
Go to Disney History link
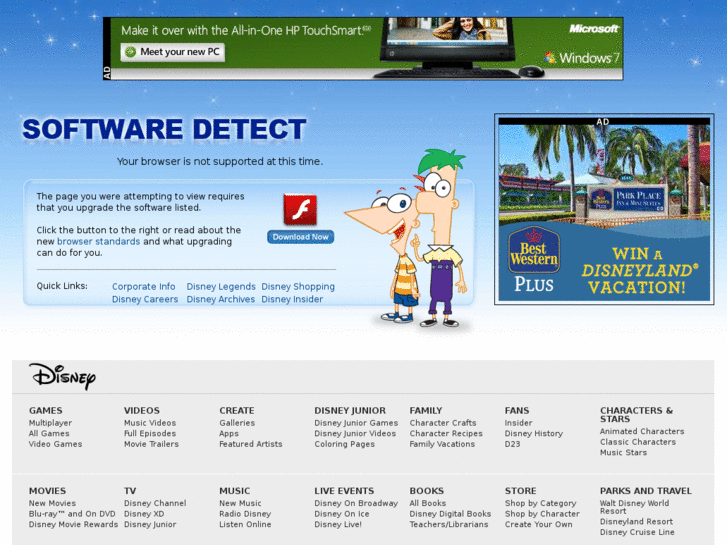click(x=534, y=434)
